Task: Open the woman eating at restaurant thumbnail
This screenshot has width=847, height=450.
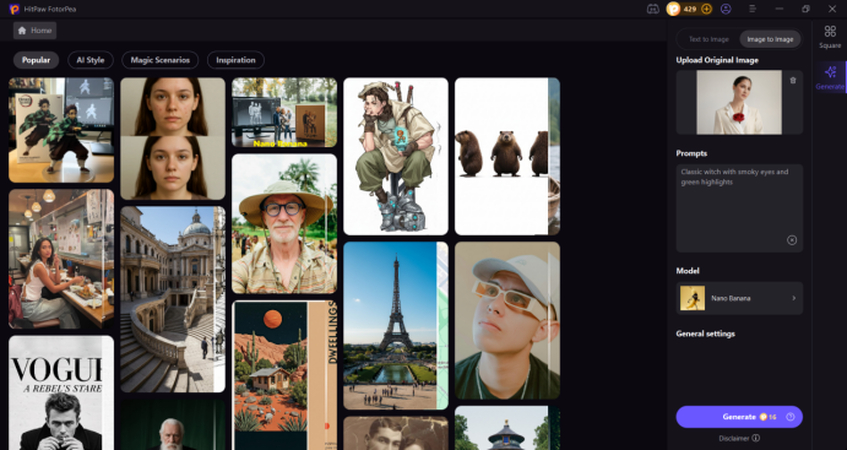Action: [61, 259]
